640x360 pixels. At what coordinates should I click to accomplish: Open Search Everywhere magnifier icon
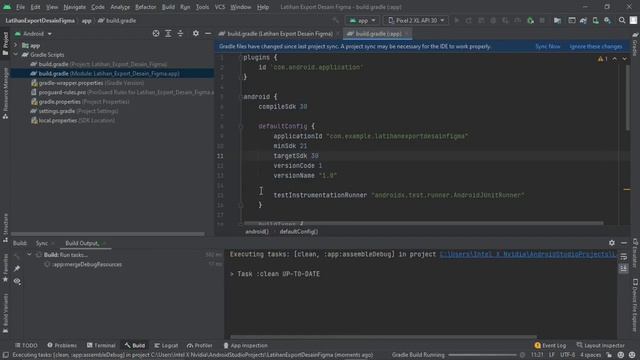tap(622, 20)
